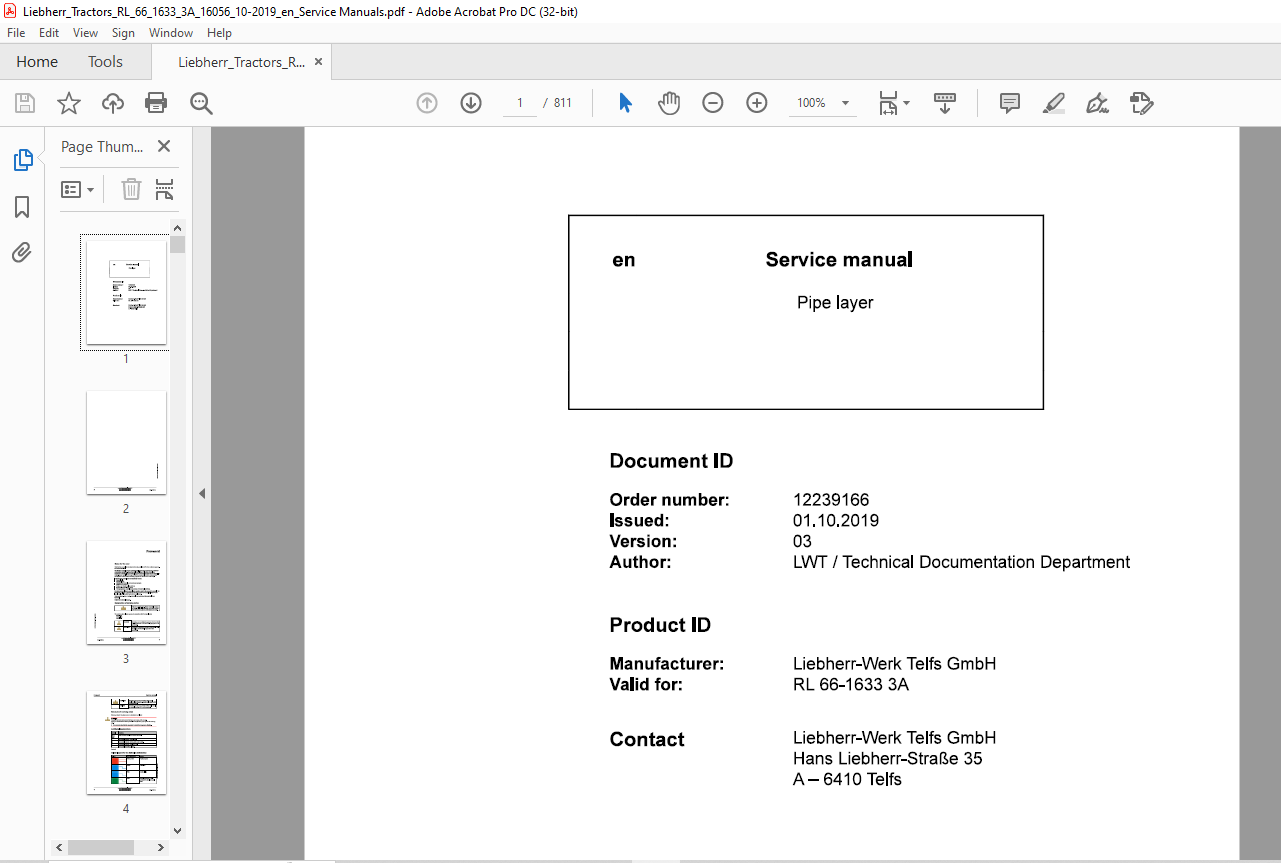Add document to favorites with star icon
This screenshot has width=1281, height=863.
tap(68, 103)
